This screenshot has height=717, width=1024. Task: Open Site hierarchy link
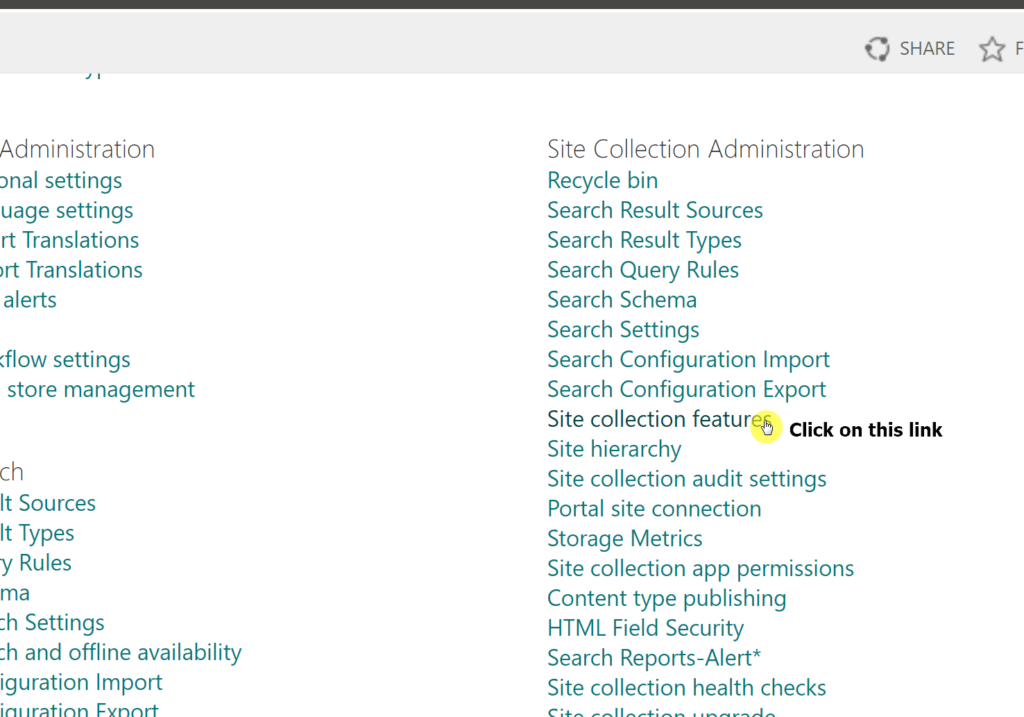(x=614, y=449)
